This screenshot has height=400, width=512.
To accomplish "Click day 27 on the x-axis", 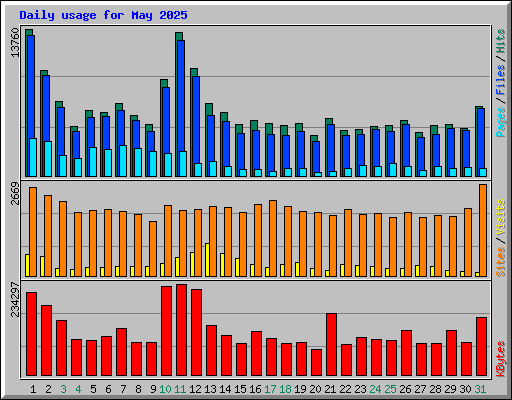I will (420, 389).
